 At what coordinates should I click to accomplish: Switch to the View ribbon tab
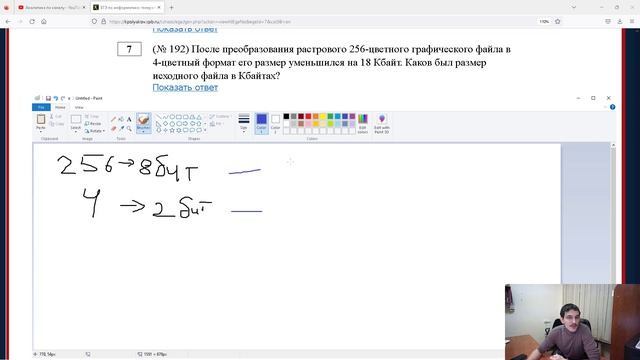click(x=79, y=107)
